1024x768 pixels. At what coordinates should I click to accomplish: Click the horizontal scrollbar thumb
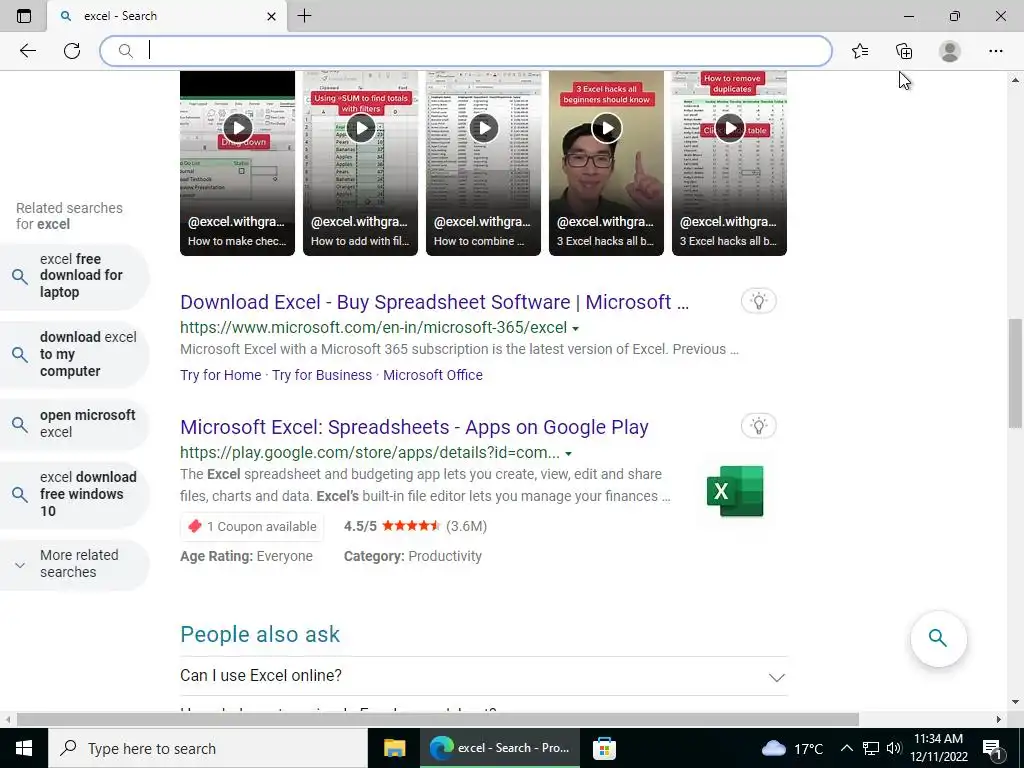[438, 719]
